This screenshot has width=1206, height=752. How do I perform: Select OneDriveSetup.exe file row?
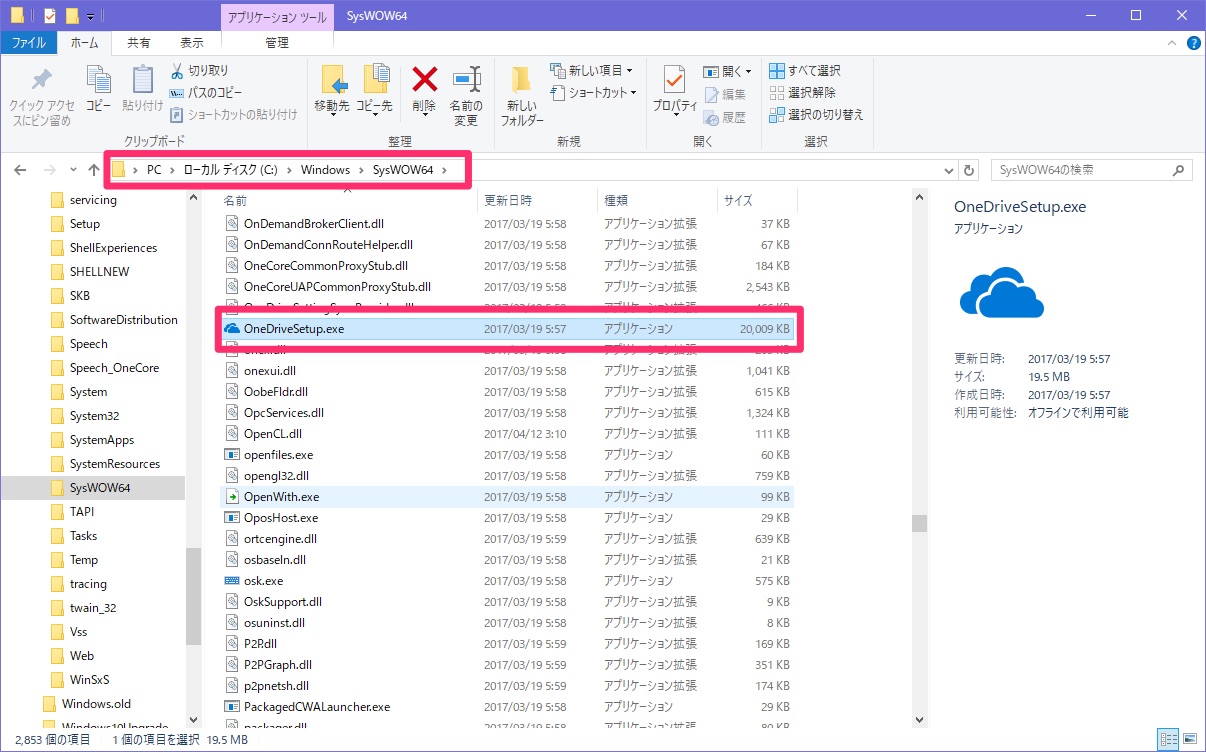click(508, 328)
